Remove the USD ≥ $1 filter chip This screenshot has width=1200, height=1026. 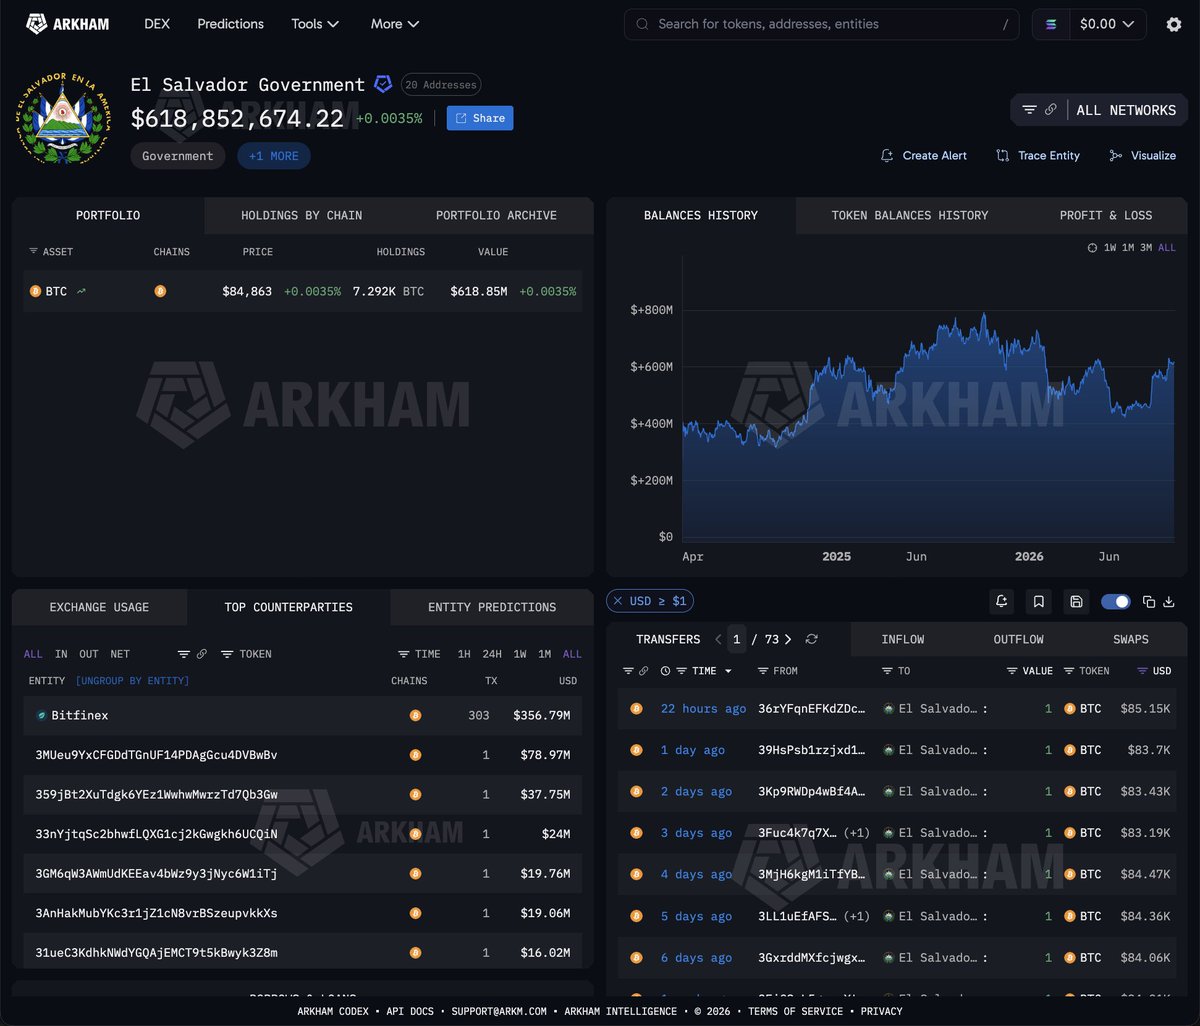(x=619, y=601)
